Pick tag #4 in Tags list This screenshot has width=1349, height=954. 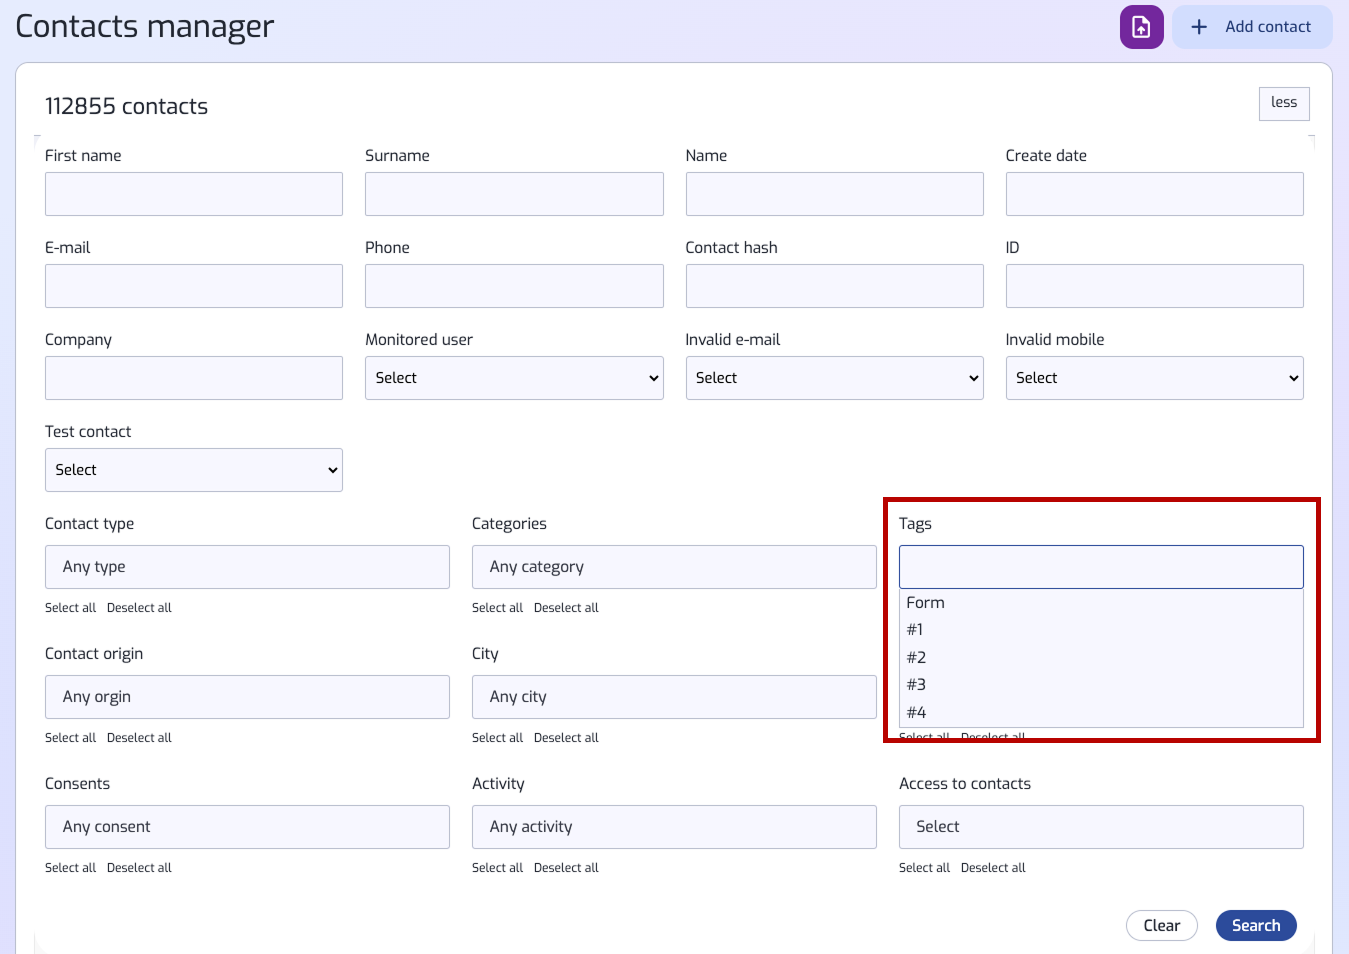click(x=917, y=712)
